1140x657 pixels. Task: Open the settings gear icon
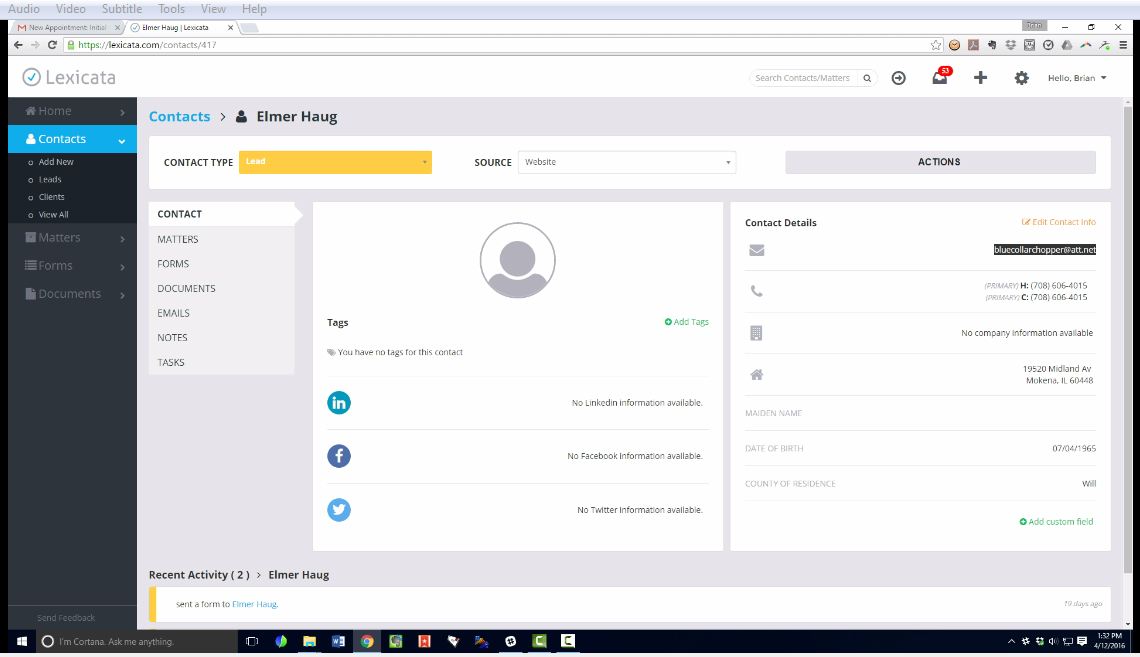click(1021, 78)
